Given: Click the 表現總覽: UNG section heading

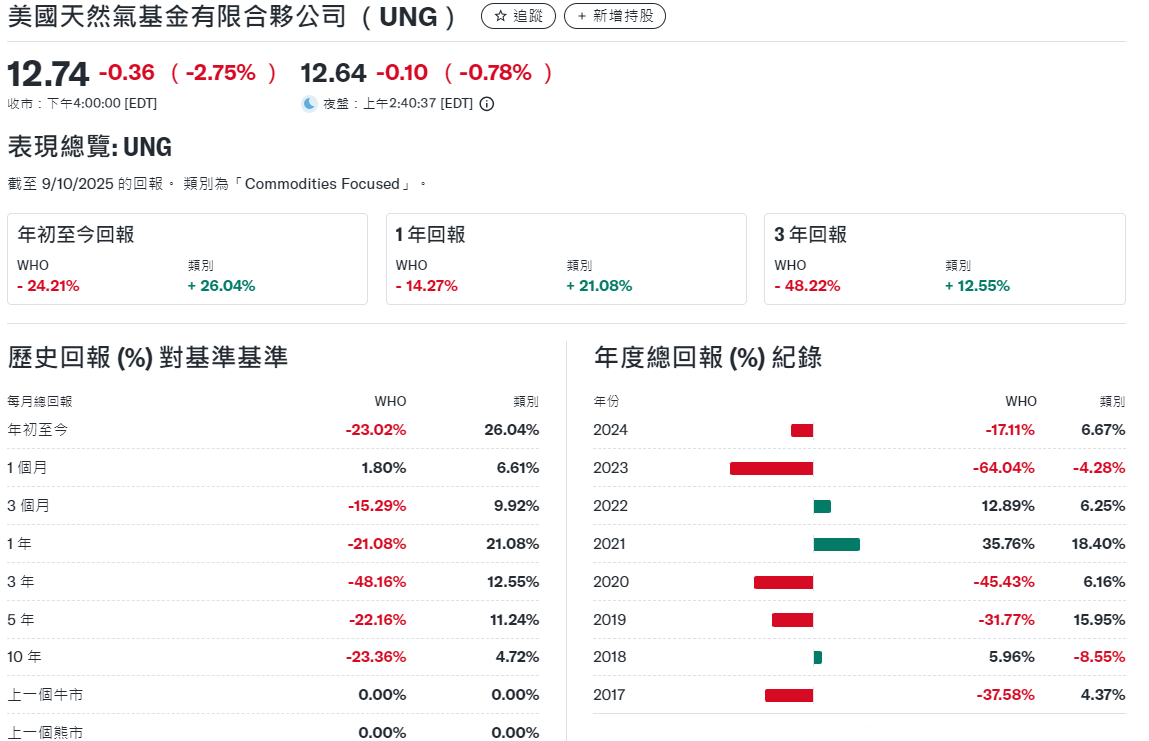Looking at the screenshot, I should pos(90,148).
